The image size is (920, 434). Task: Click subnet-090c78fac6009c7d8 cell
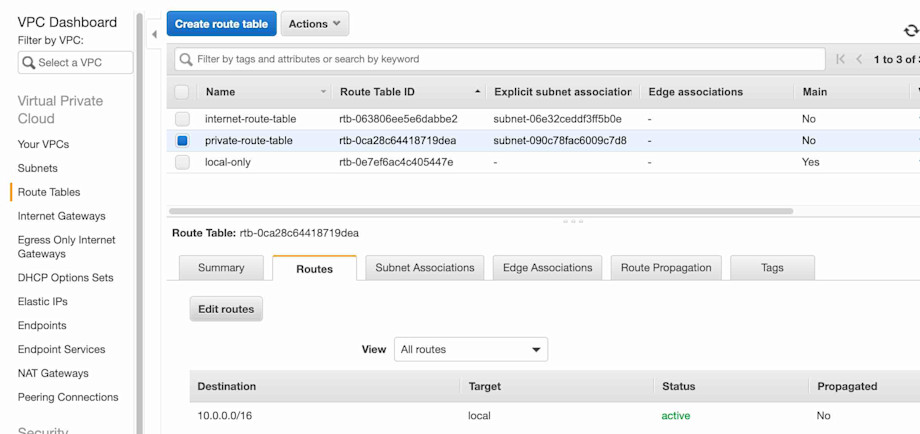pos(560,141)
